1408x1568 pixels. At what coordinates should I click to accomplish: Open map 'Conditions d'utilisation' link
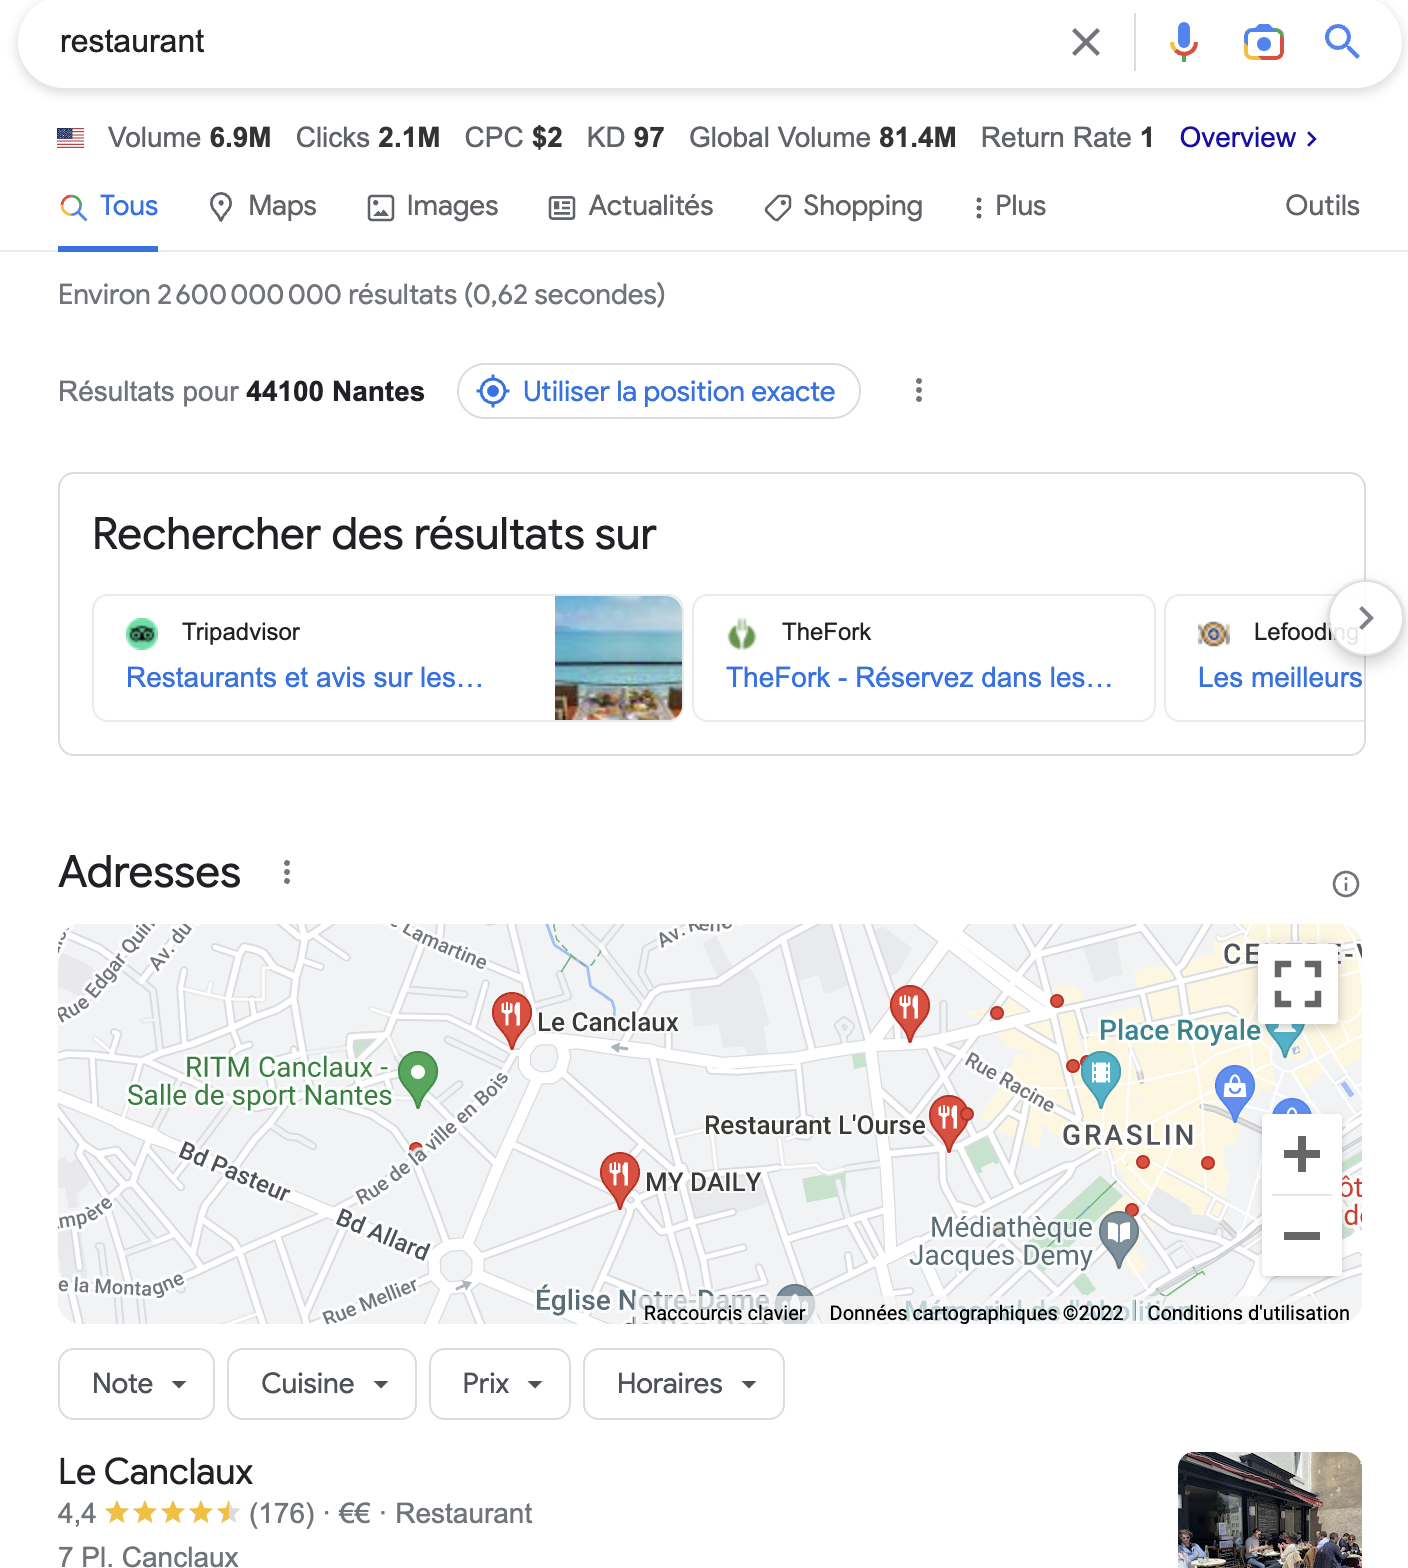(x=1248, y=1313)
